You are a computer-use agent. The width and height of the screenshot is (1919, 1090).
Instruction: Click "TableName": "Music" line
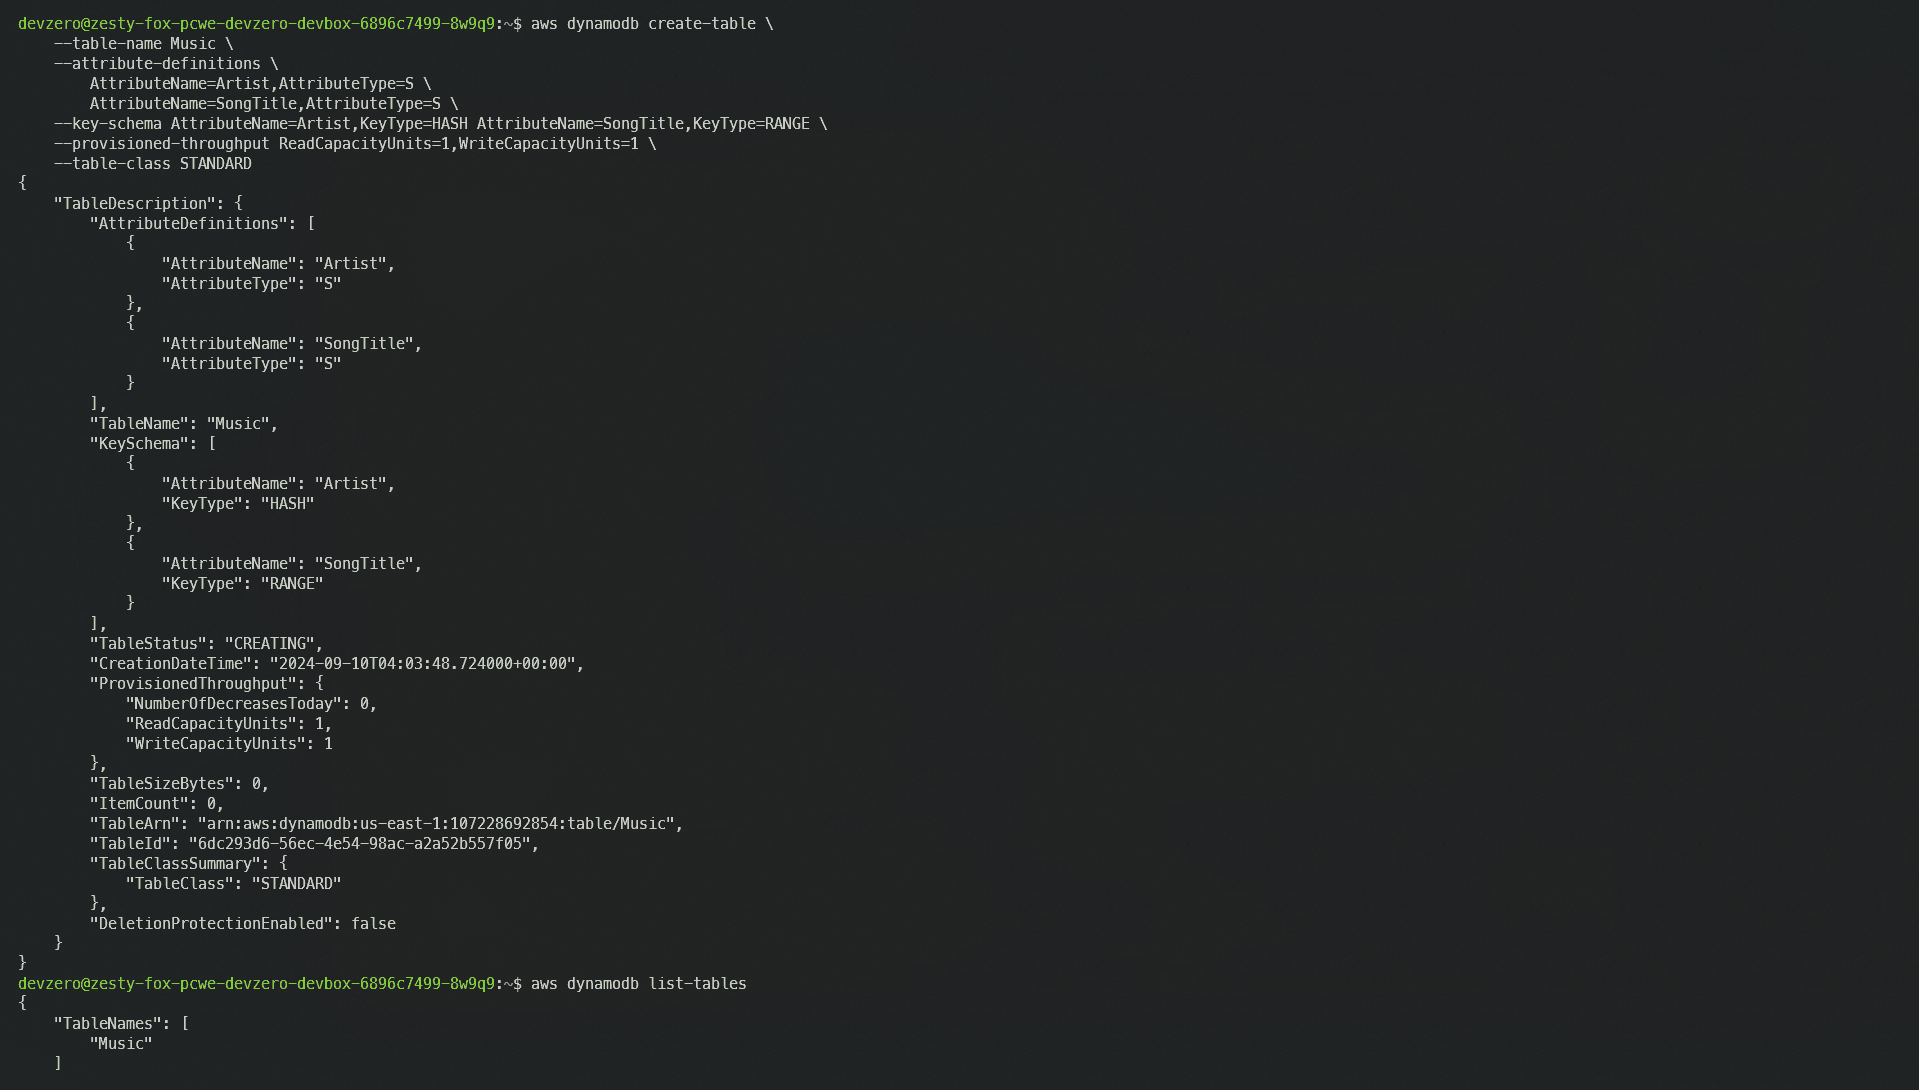coord(184,424)
